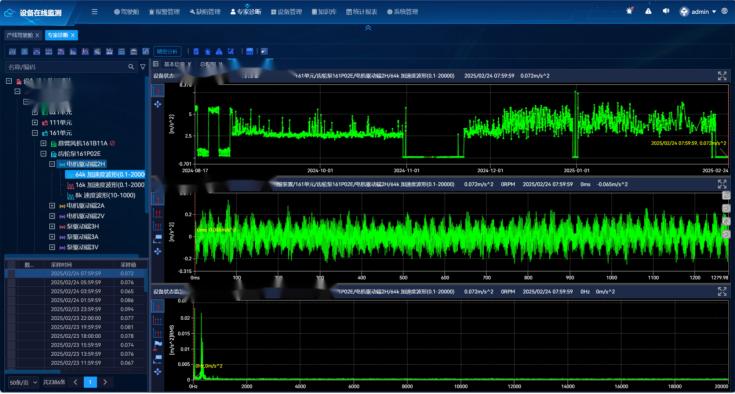Image resolution: width=735 pixels, height=394 pixels.
Task: Toggle the hamburger menu in the header
Action: (95, 12)
